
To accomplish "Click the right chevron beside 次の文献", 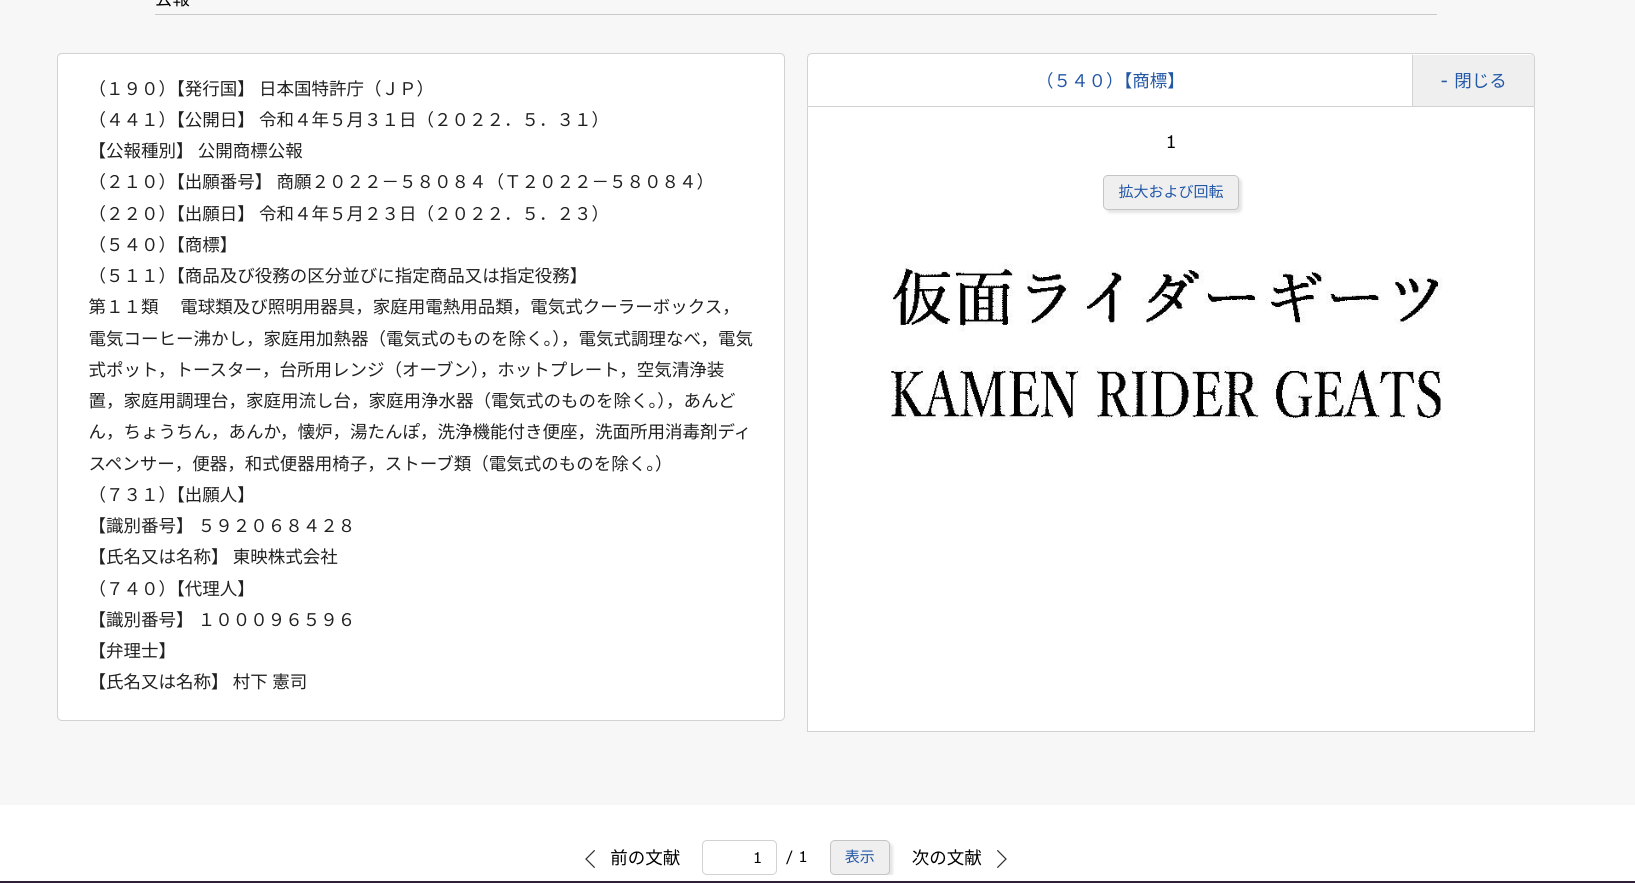I will click(x=1002, y=858).
